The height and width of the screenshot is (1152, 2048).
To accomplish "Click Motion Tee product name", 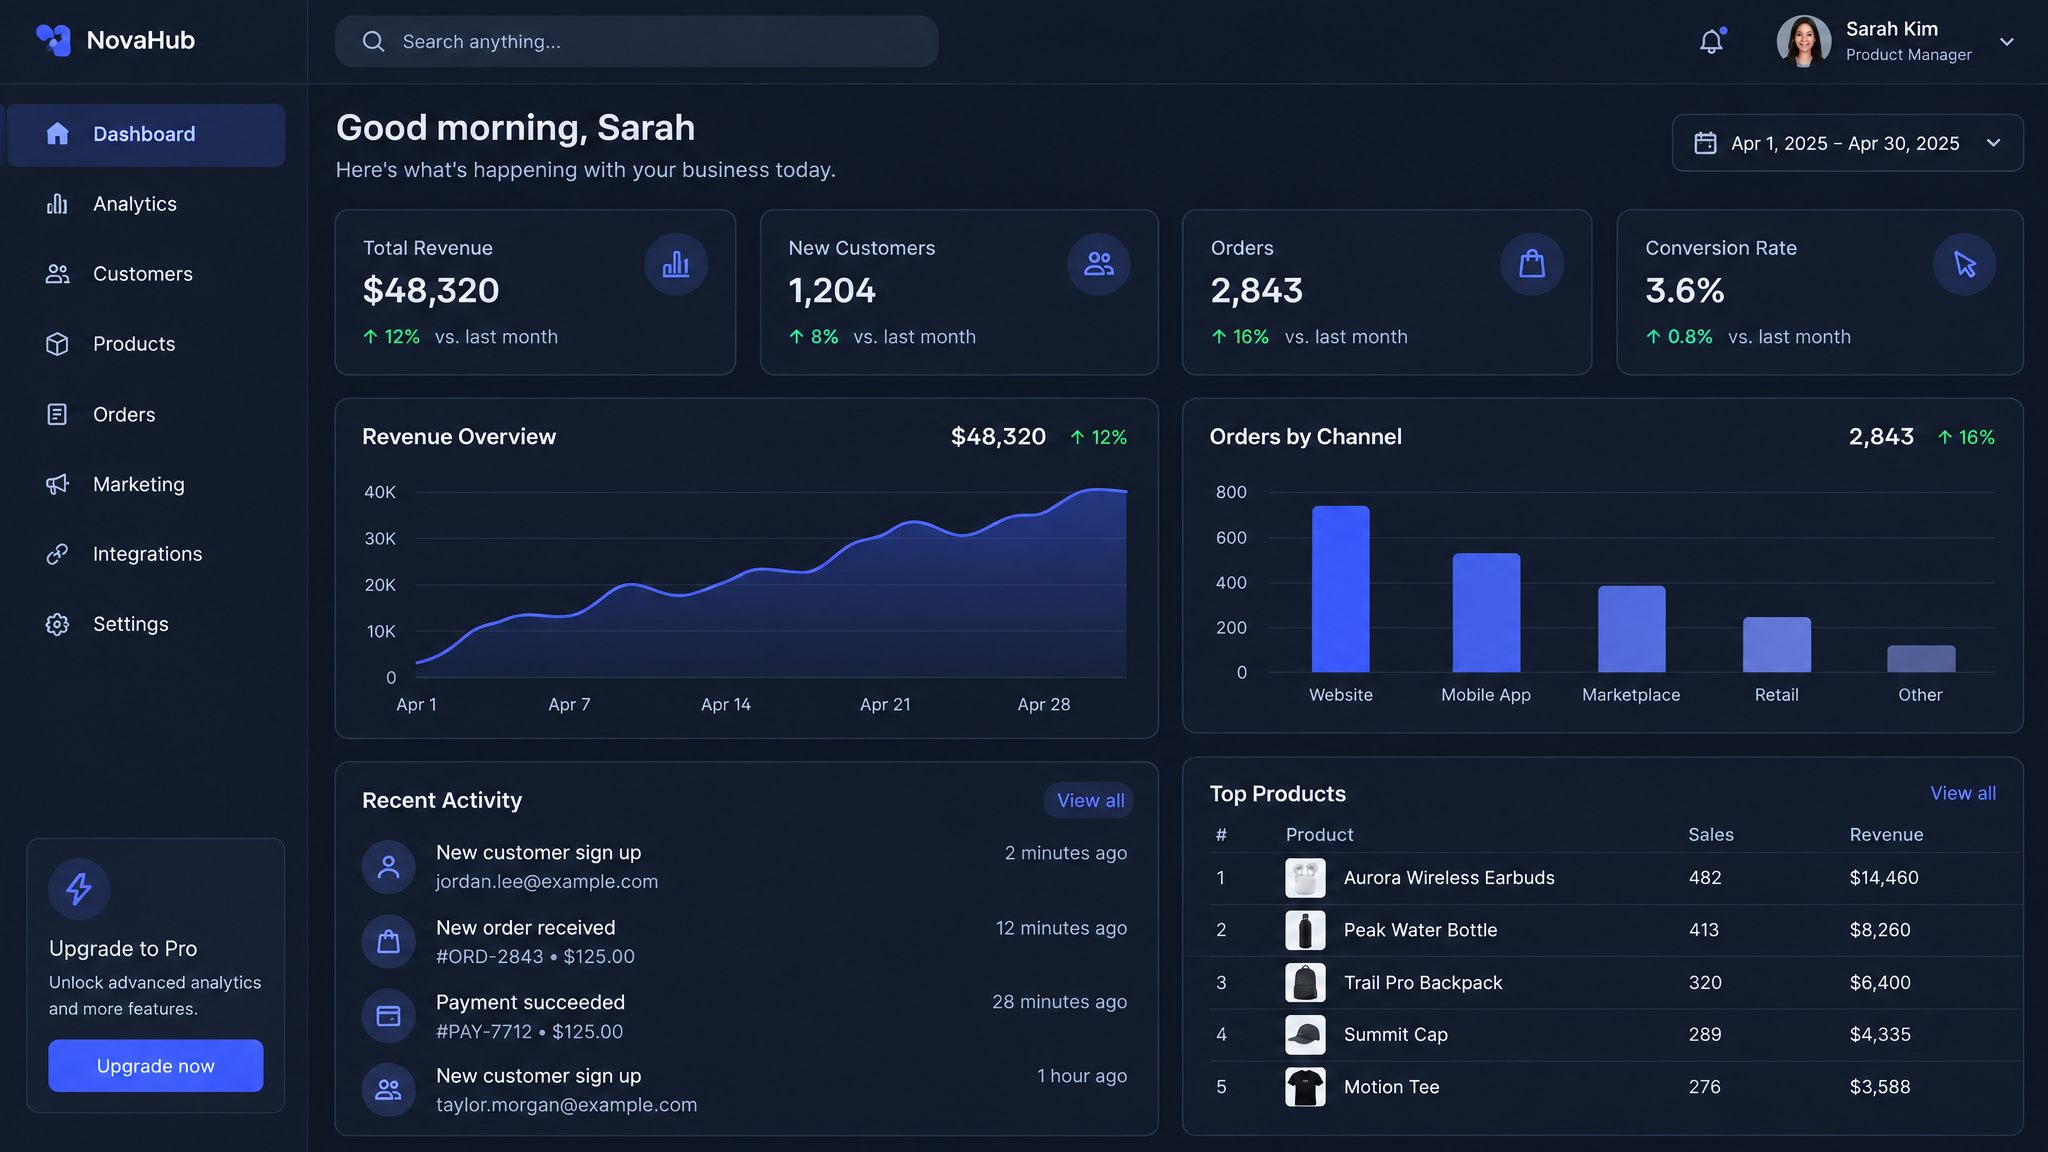I will click(1391, 1087).
